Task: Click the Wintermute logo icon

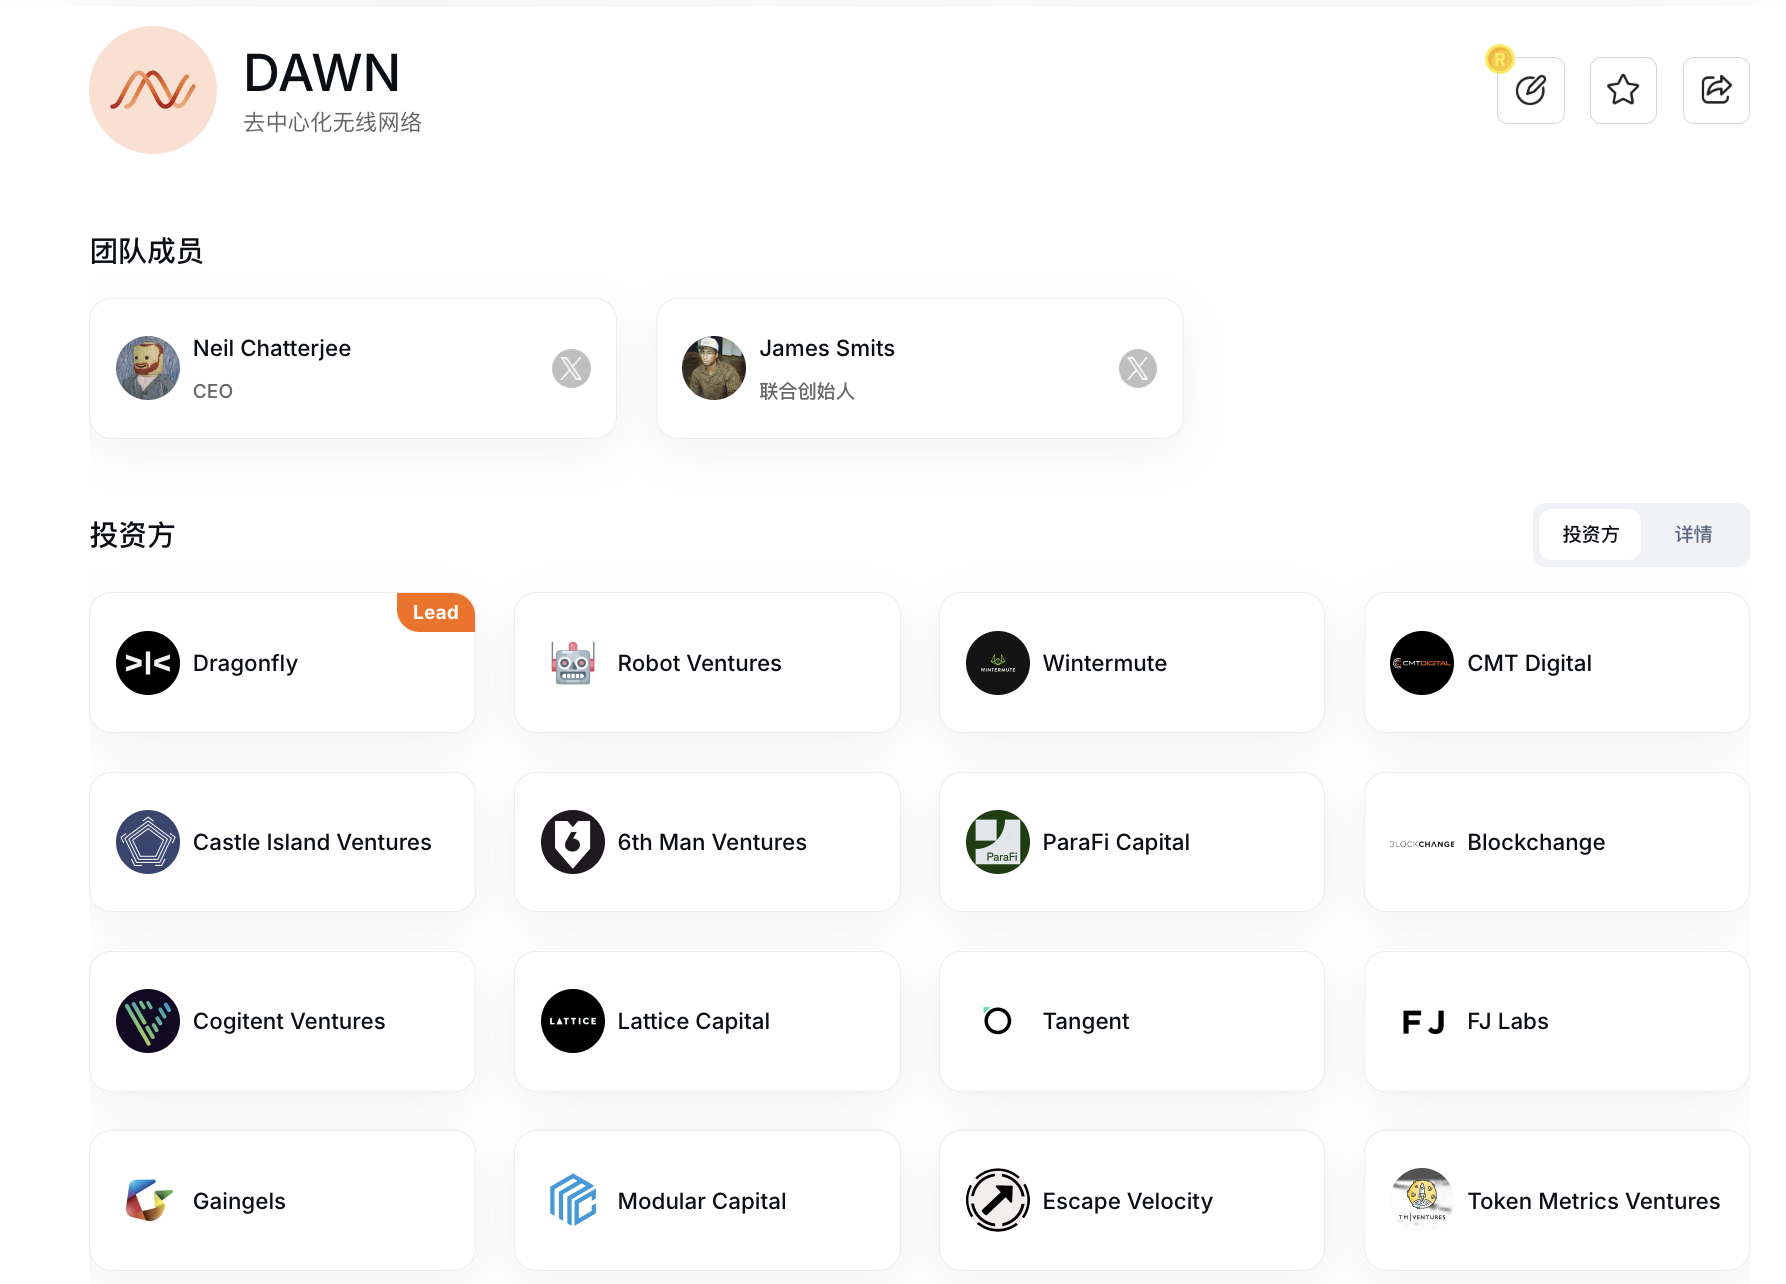Action: [x=998, y=663]
